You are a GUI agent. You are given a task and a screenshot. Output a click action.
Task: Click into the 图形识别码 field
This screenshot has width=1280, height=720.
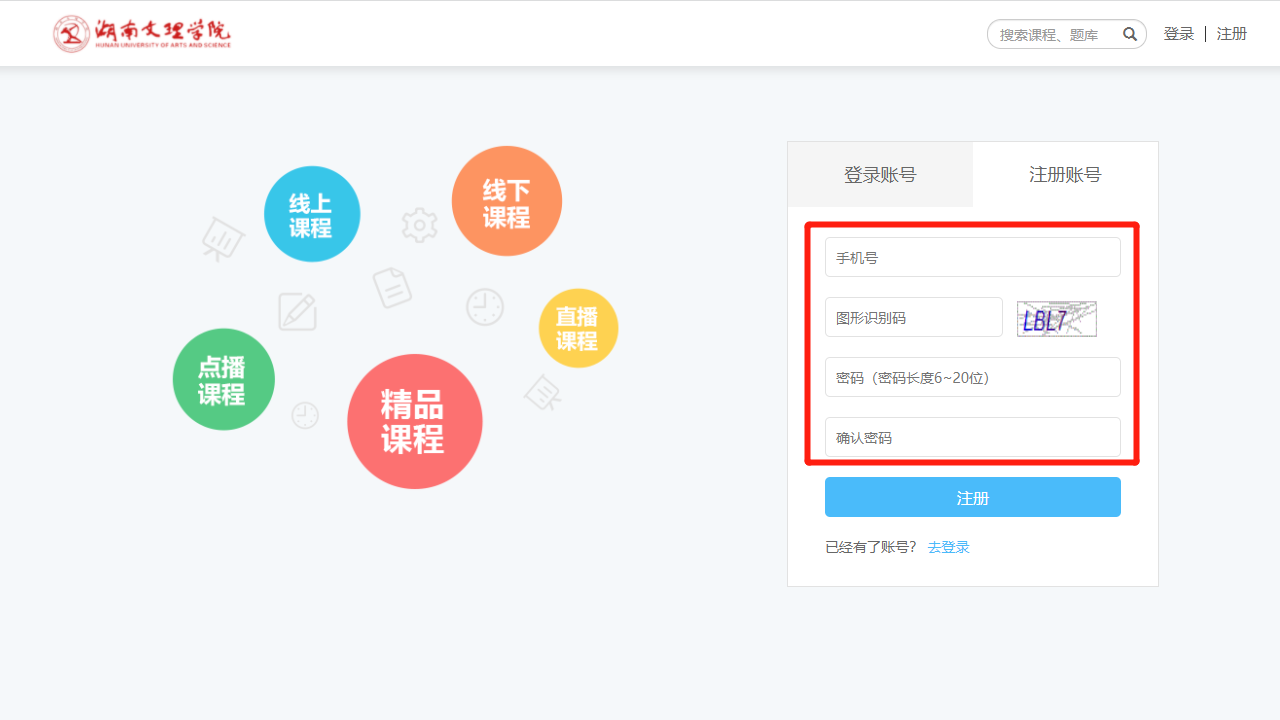coord(913,317)
